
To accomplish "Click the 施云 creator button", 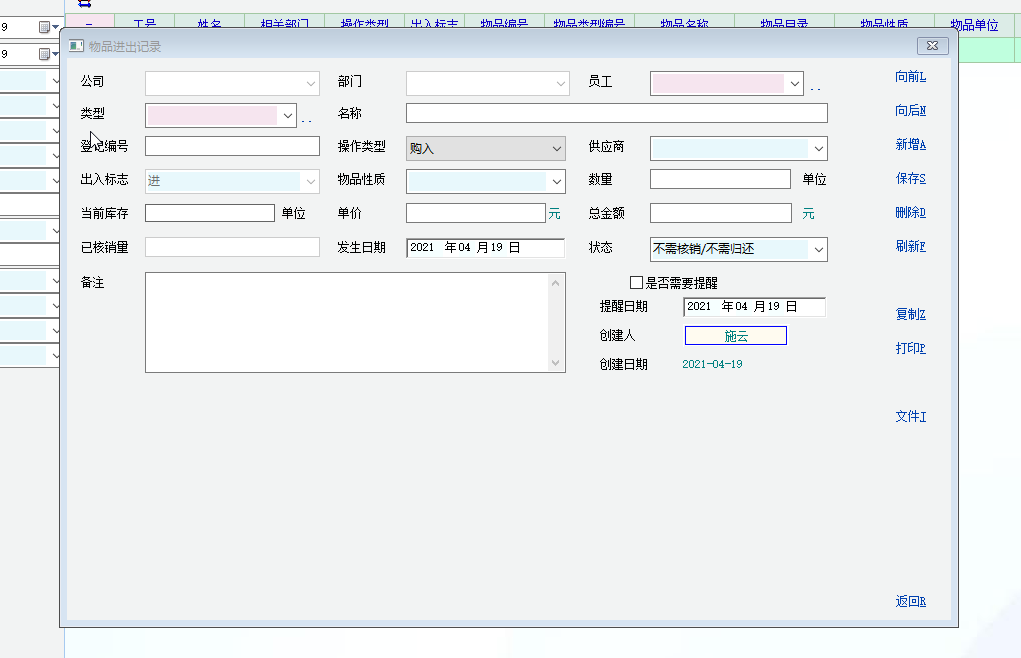I will [x=735, y=336].
